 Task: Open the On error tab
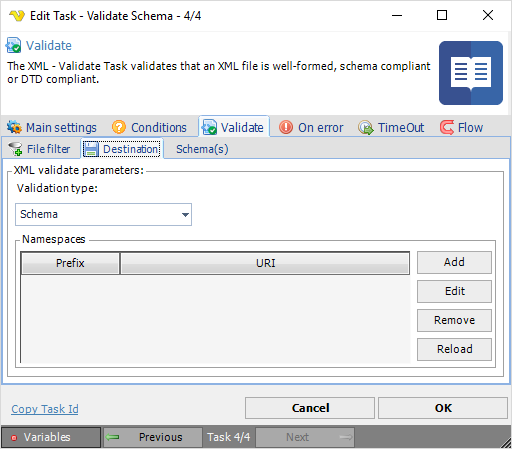point(311,127)
